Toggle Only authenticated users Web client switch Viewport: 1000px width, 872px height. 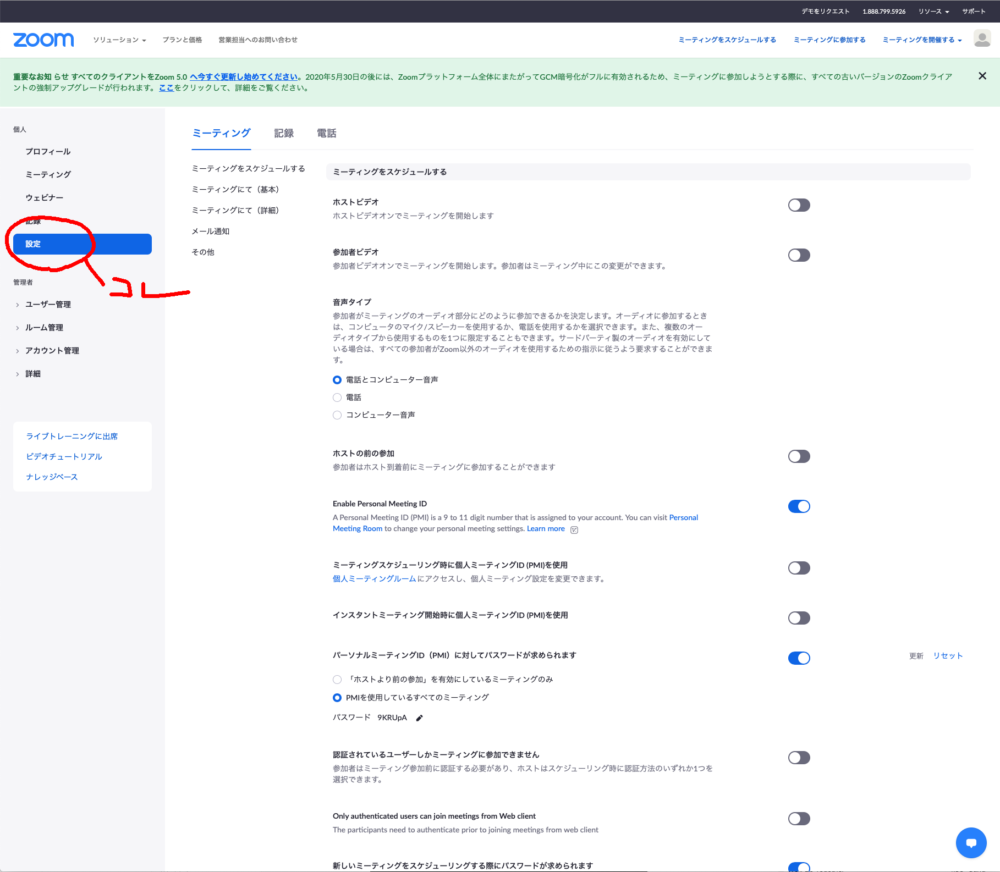tap(798, 818)
